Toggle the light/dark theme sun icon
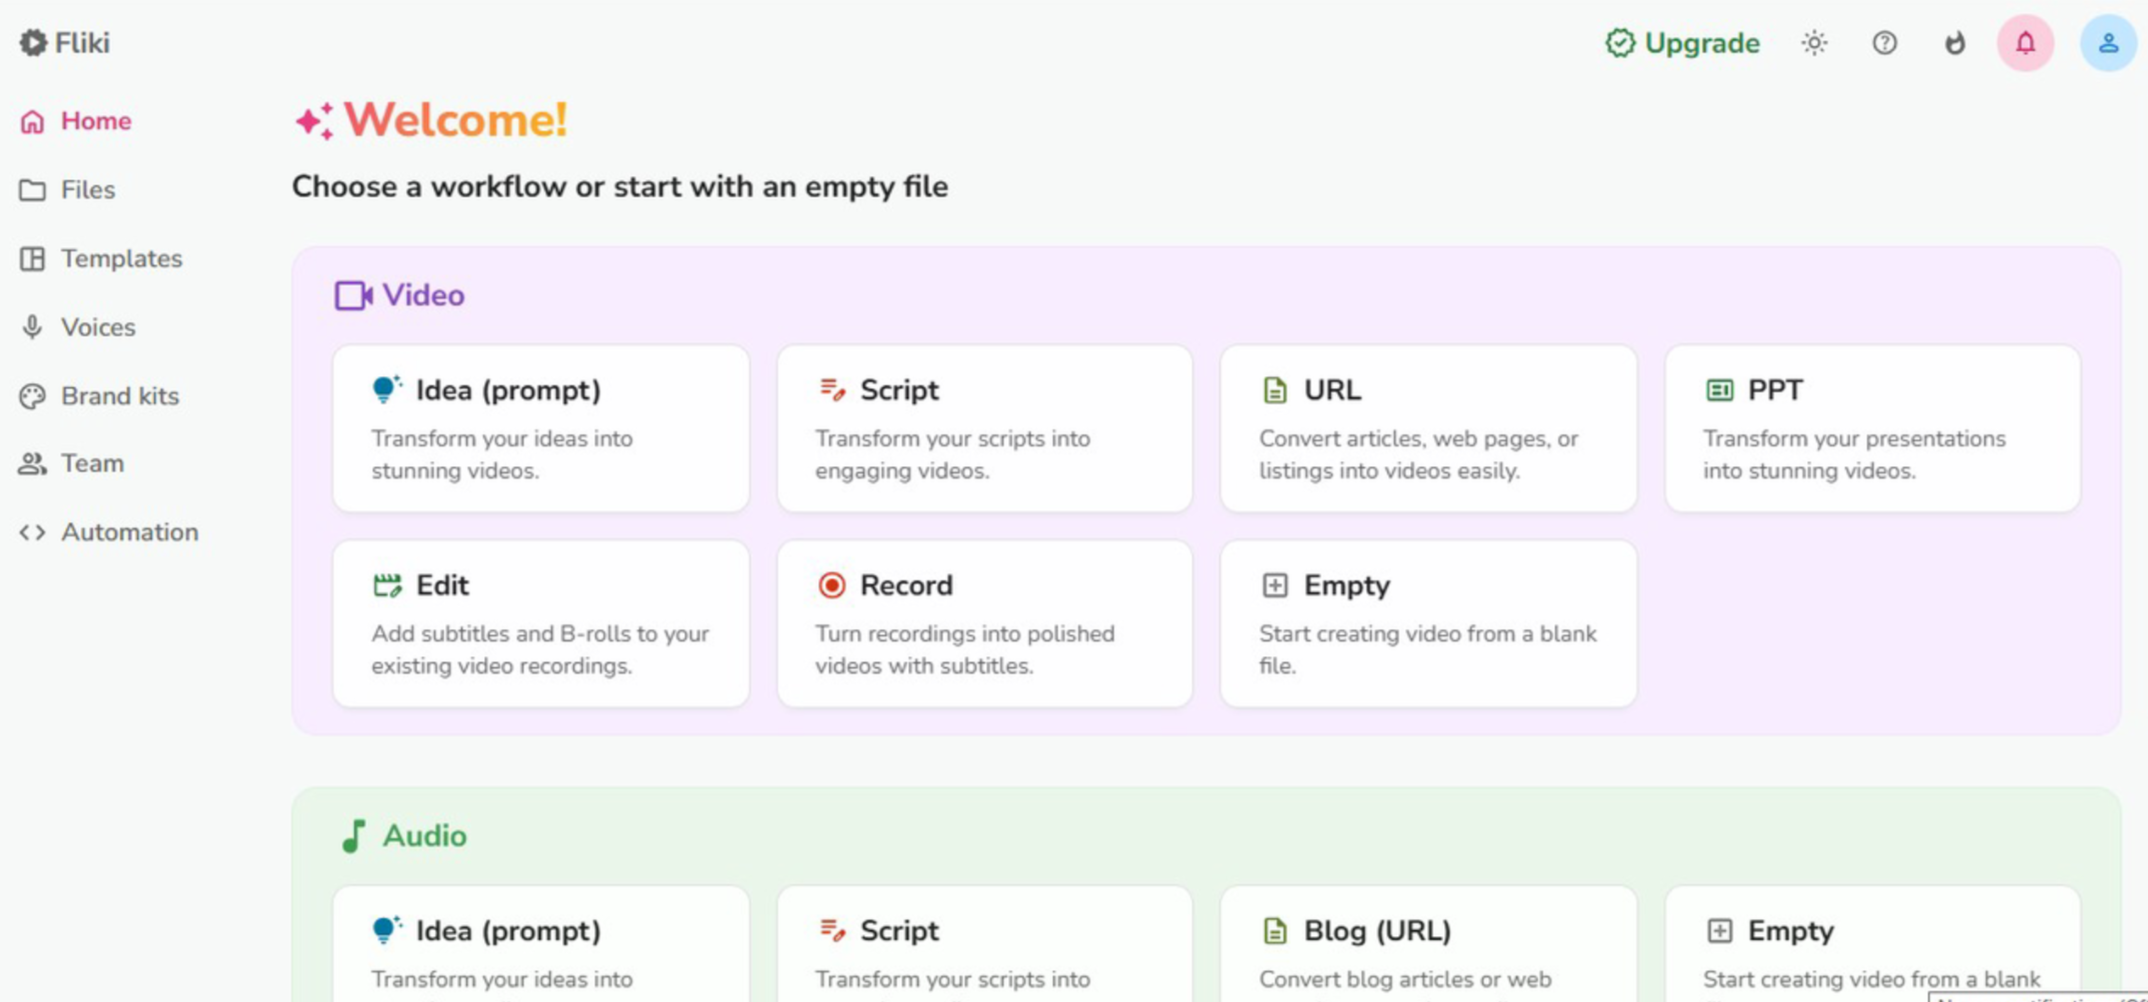The height and width of the screenshot is (1002, 2148). (1814, 43)
